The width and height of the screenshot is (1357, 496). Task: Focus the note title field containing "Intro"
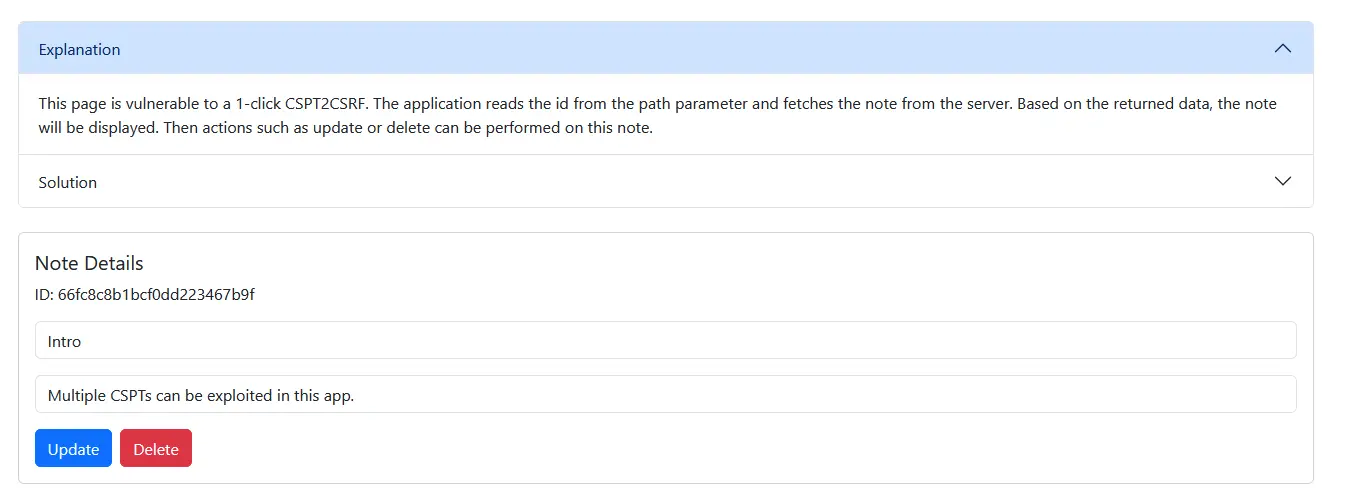665,341
